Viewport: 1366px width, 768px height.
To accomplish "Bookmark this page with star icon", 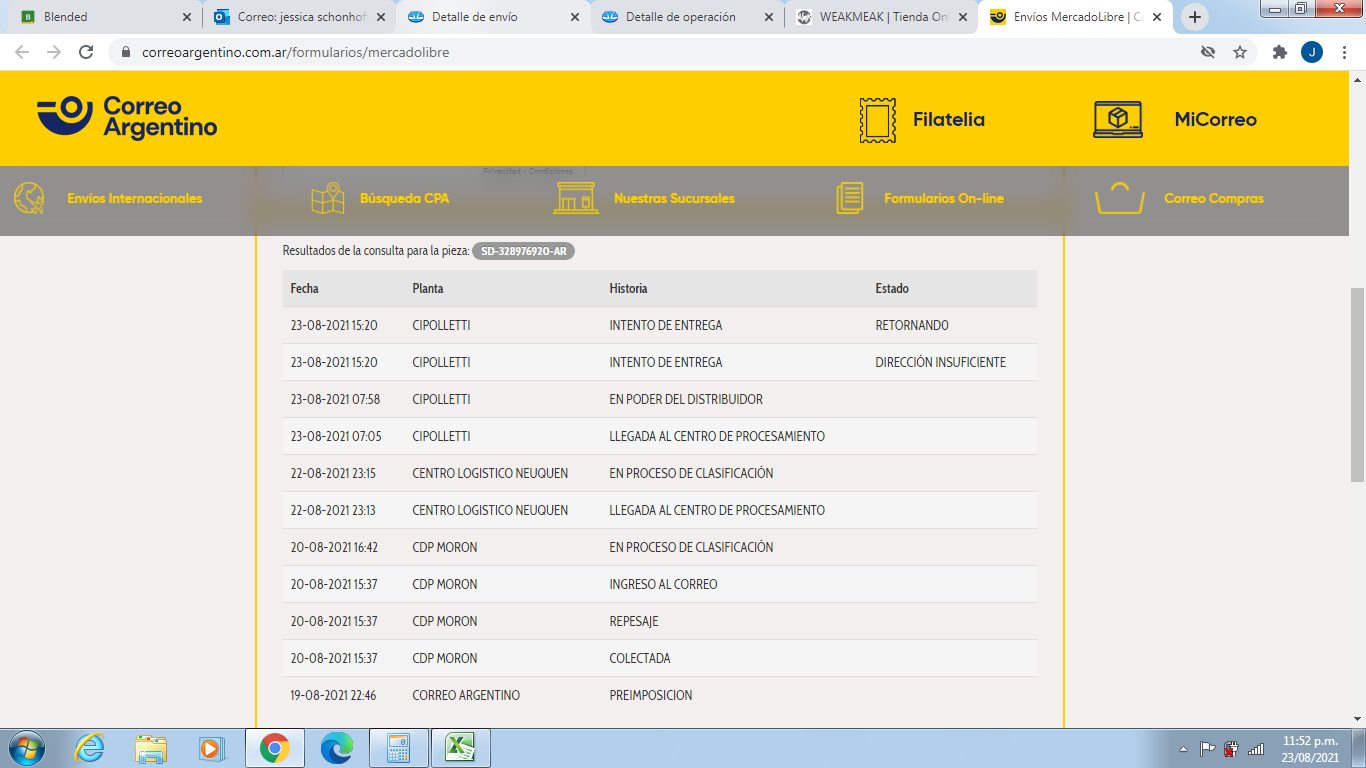I will pos(1240,52).
